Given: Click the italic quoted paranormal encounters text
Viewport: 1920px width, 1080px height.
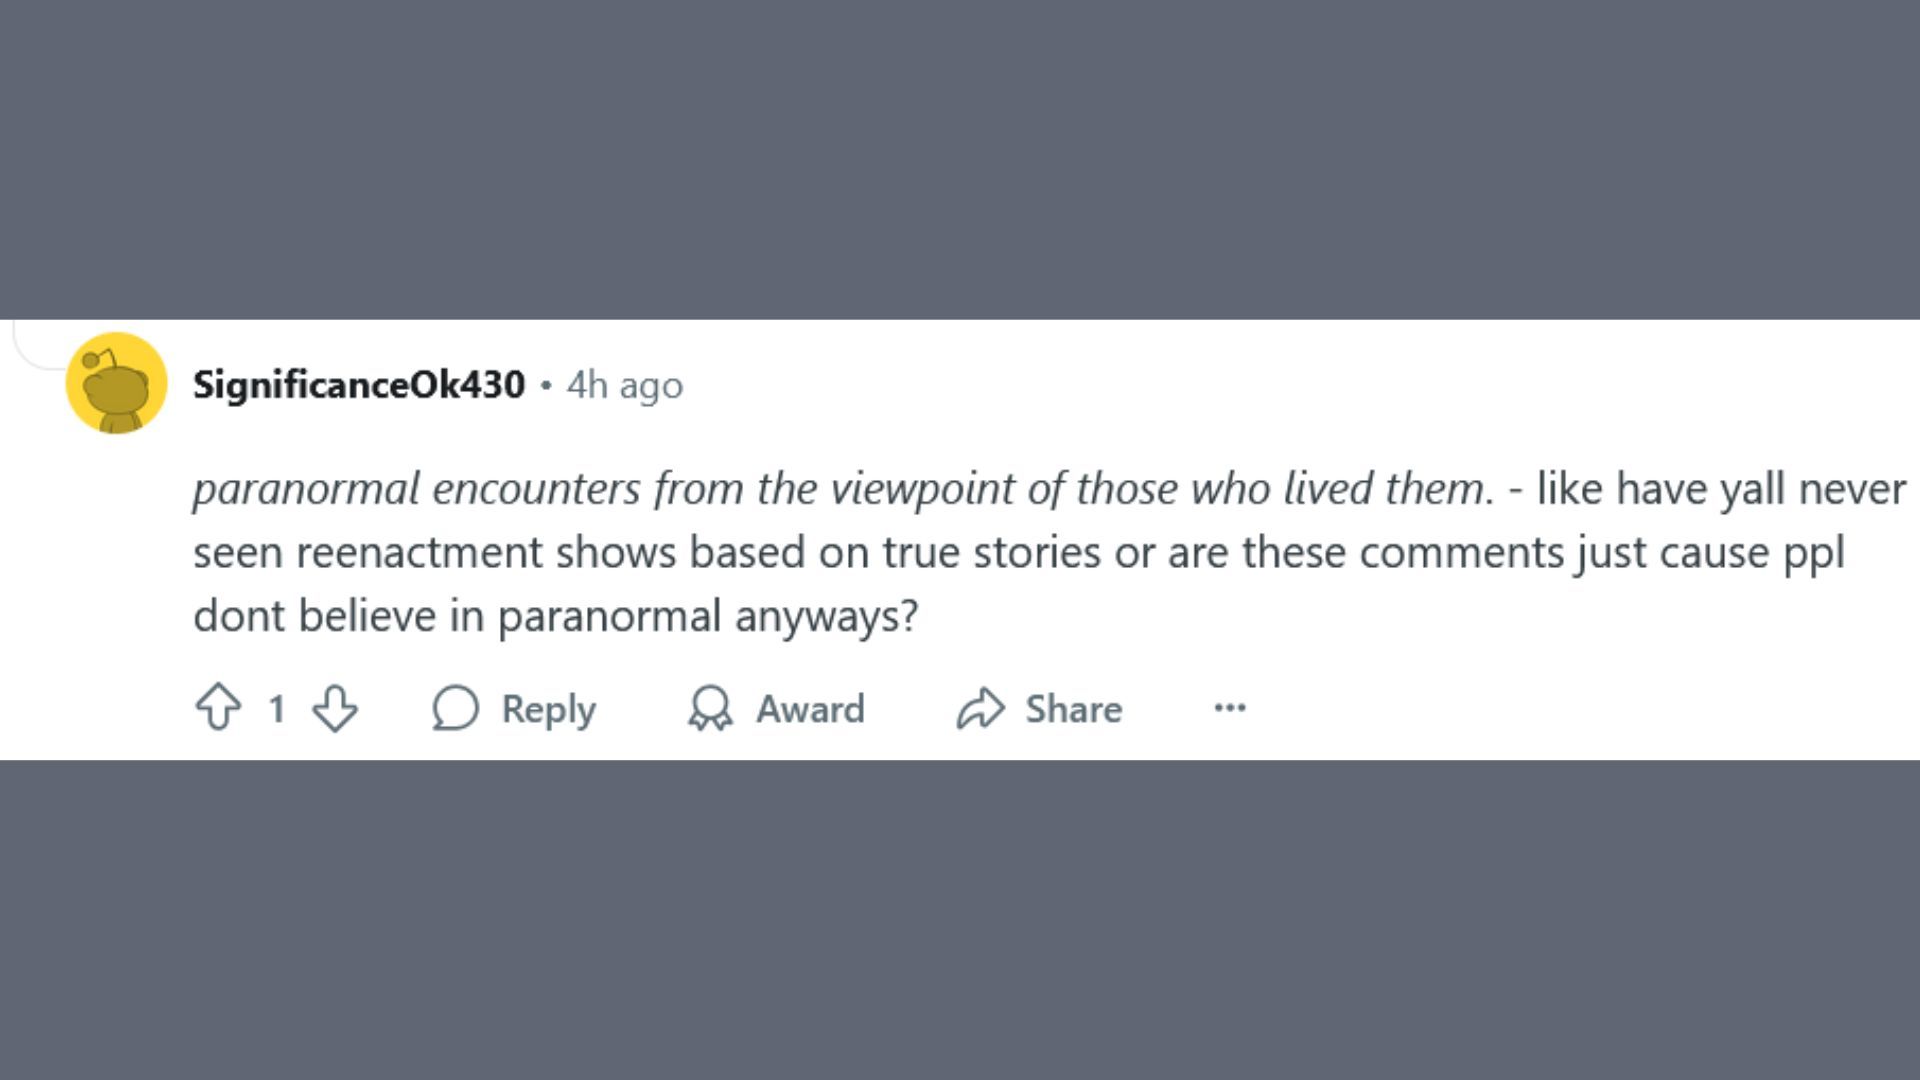Looking at the screenshot, I should (x=842, y=489).
